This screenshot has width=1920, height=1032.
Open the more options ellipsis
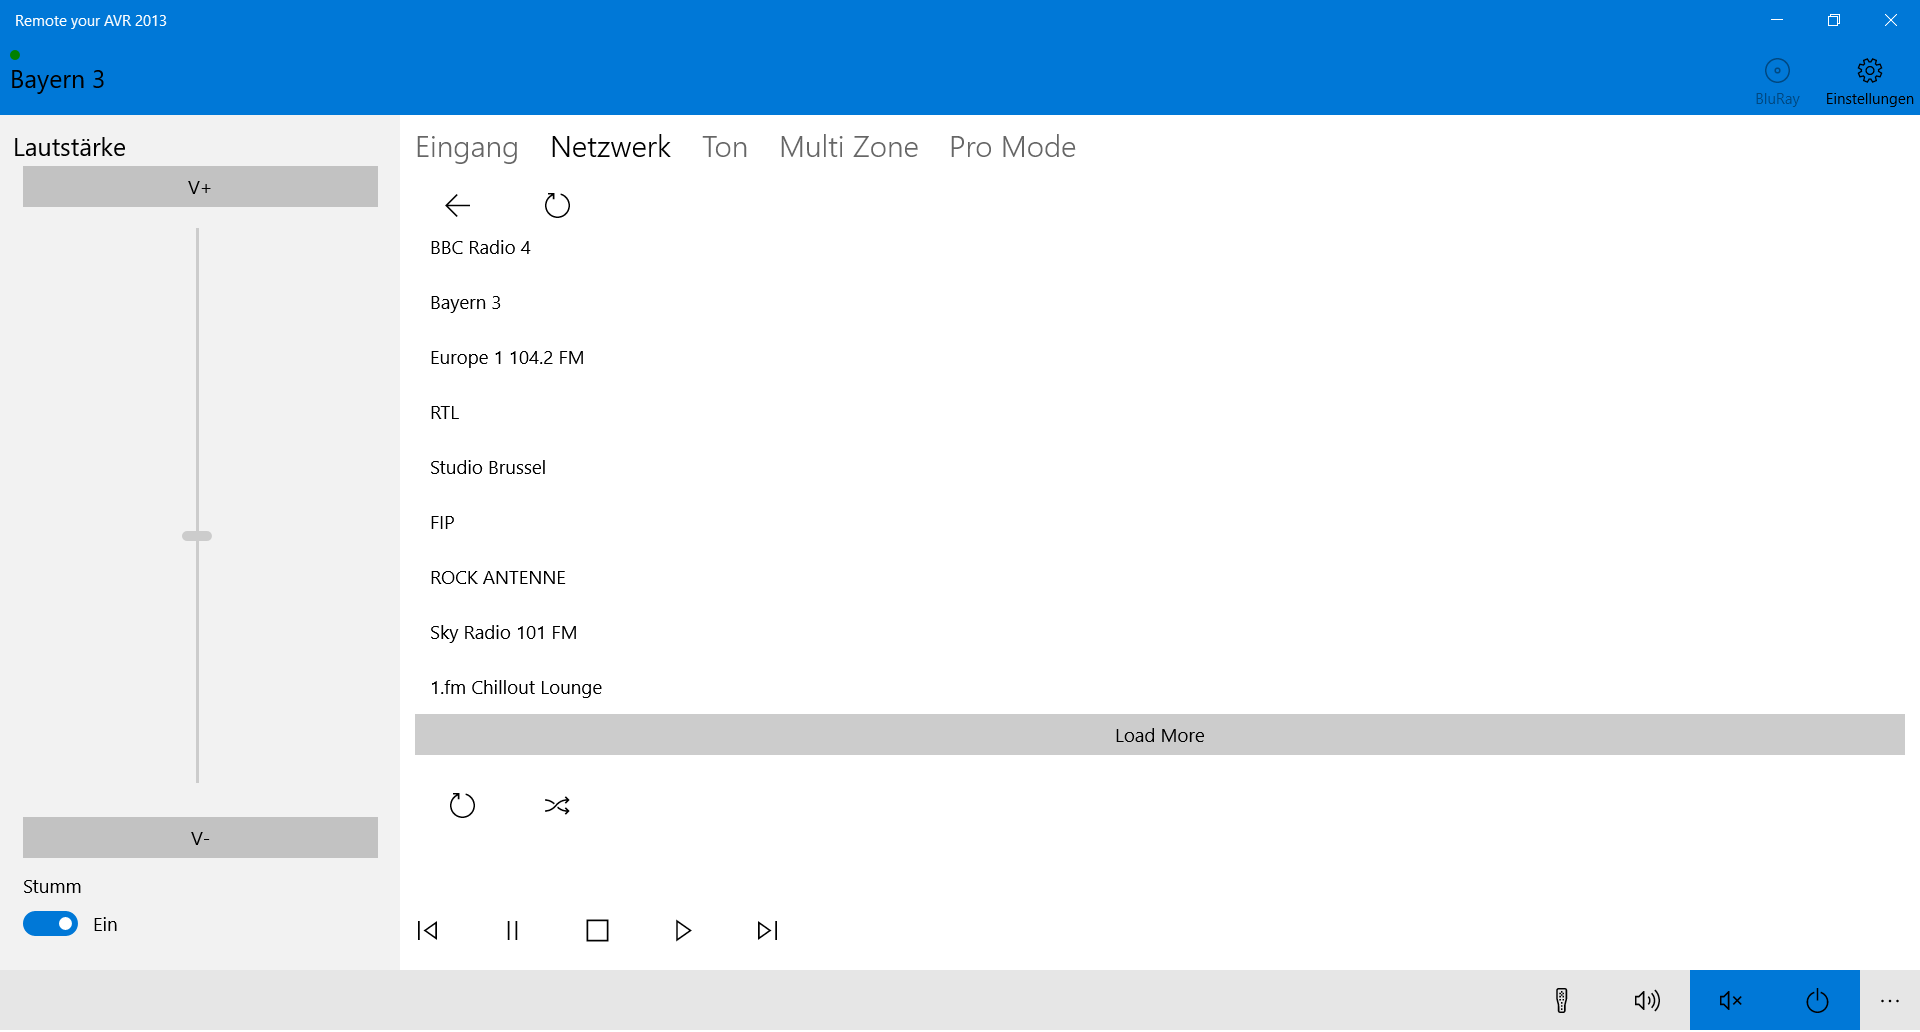pos(1889,1001)
